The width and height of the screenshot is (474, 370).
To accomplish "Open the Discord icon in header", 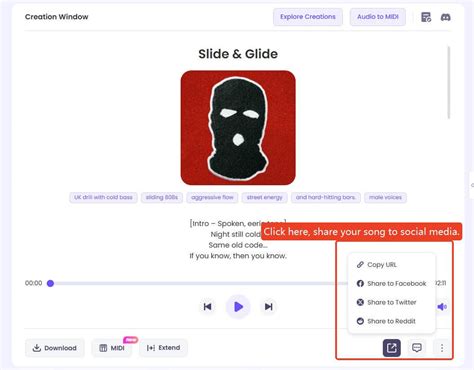I will pyautogui.click(x=445, y=17).
